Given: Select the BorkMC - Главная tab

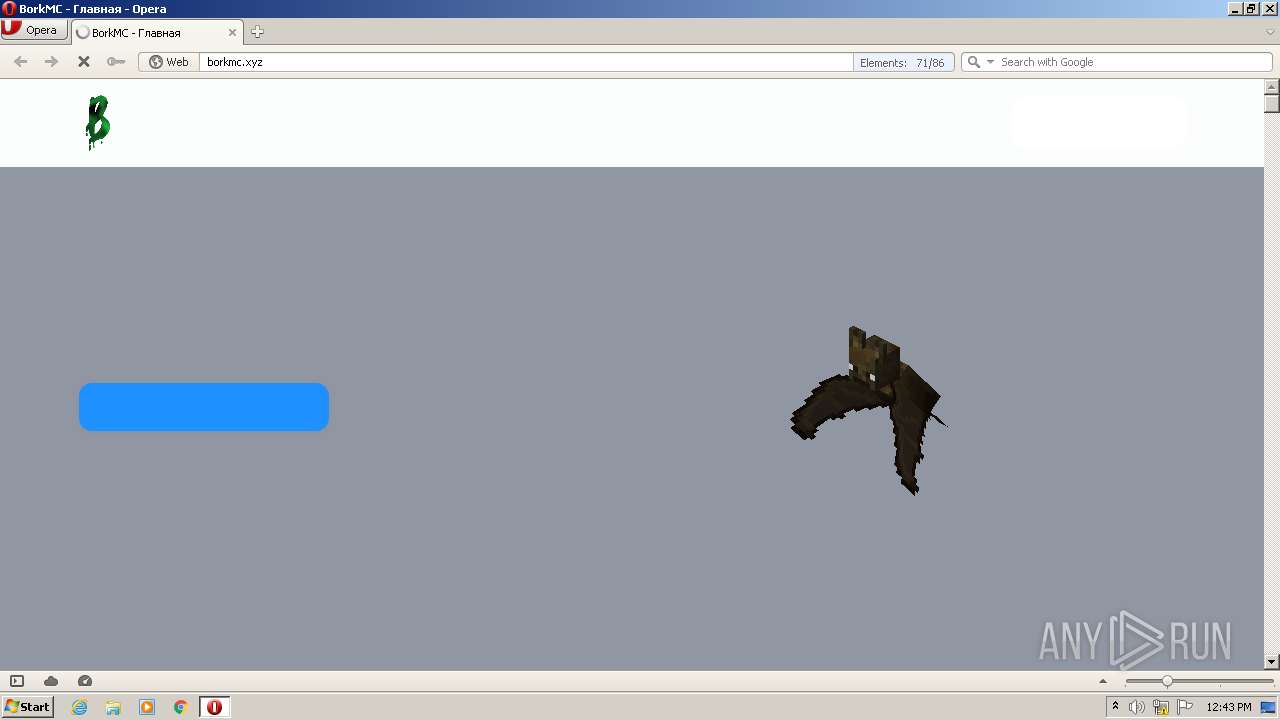Looking at the screenshot, I should (x=157, y=32).
